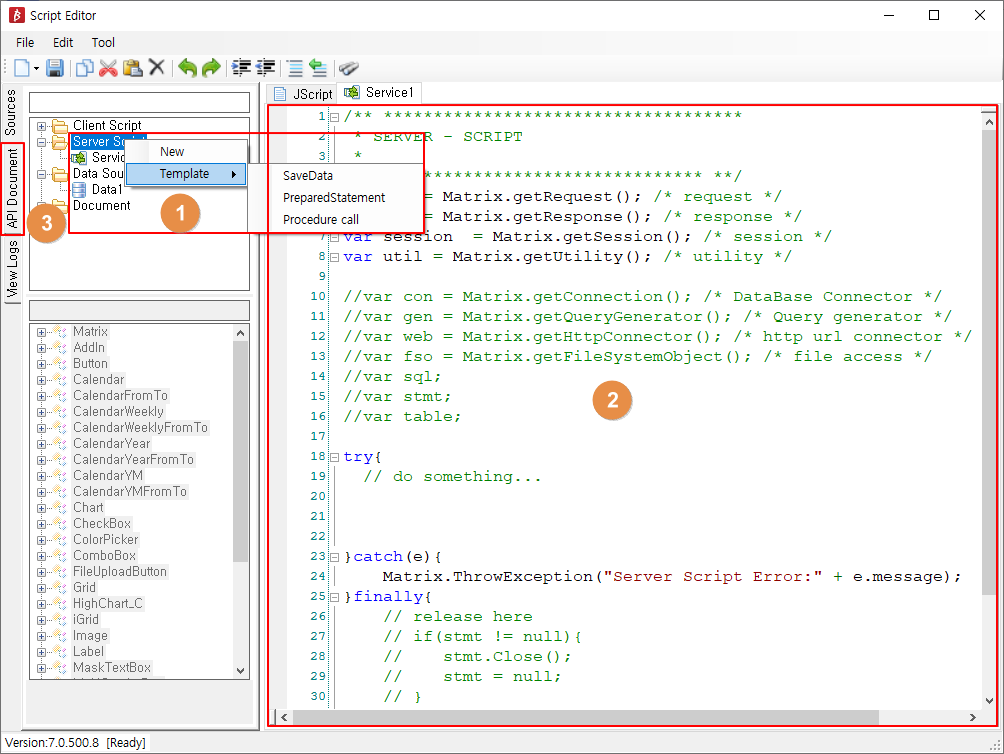Select CalendarWeeklyFromTo in the API list
The image size is (1004, 754).
pyautogui.click(x=140, y=428)
